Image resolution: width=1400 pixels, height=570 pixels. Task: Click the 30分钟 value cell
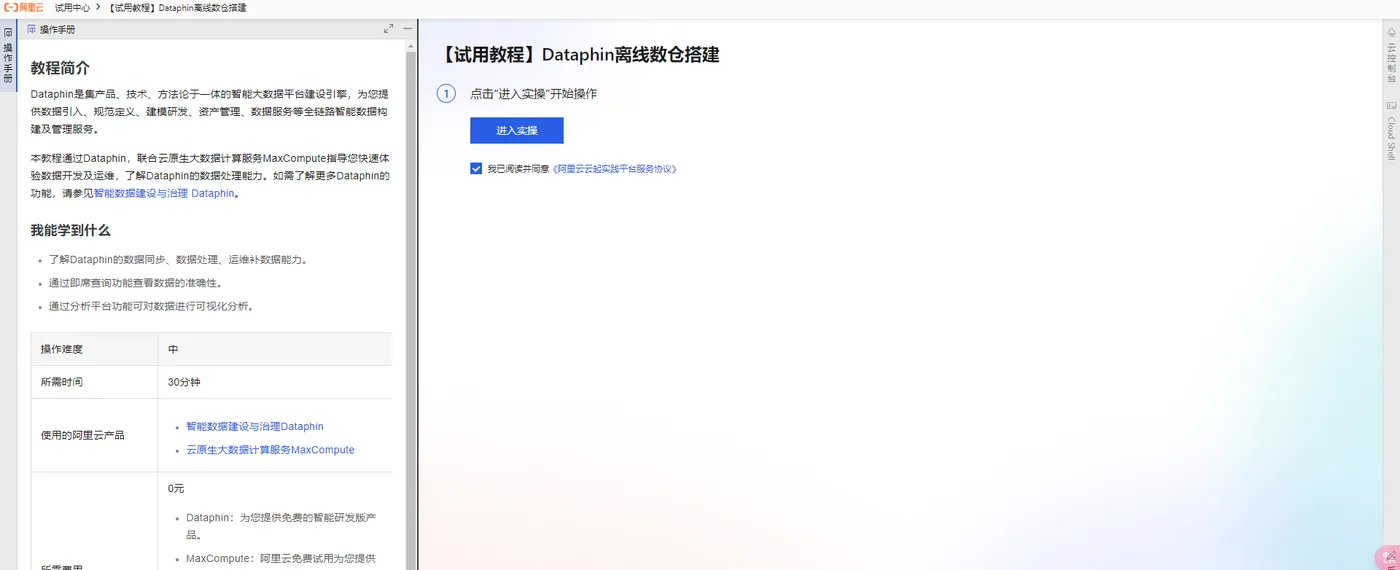point(275,382)
